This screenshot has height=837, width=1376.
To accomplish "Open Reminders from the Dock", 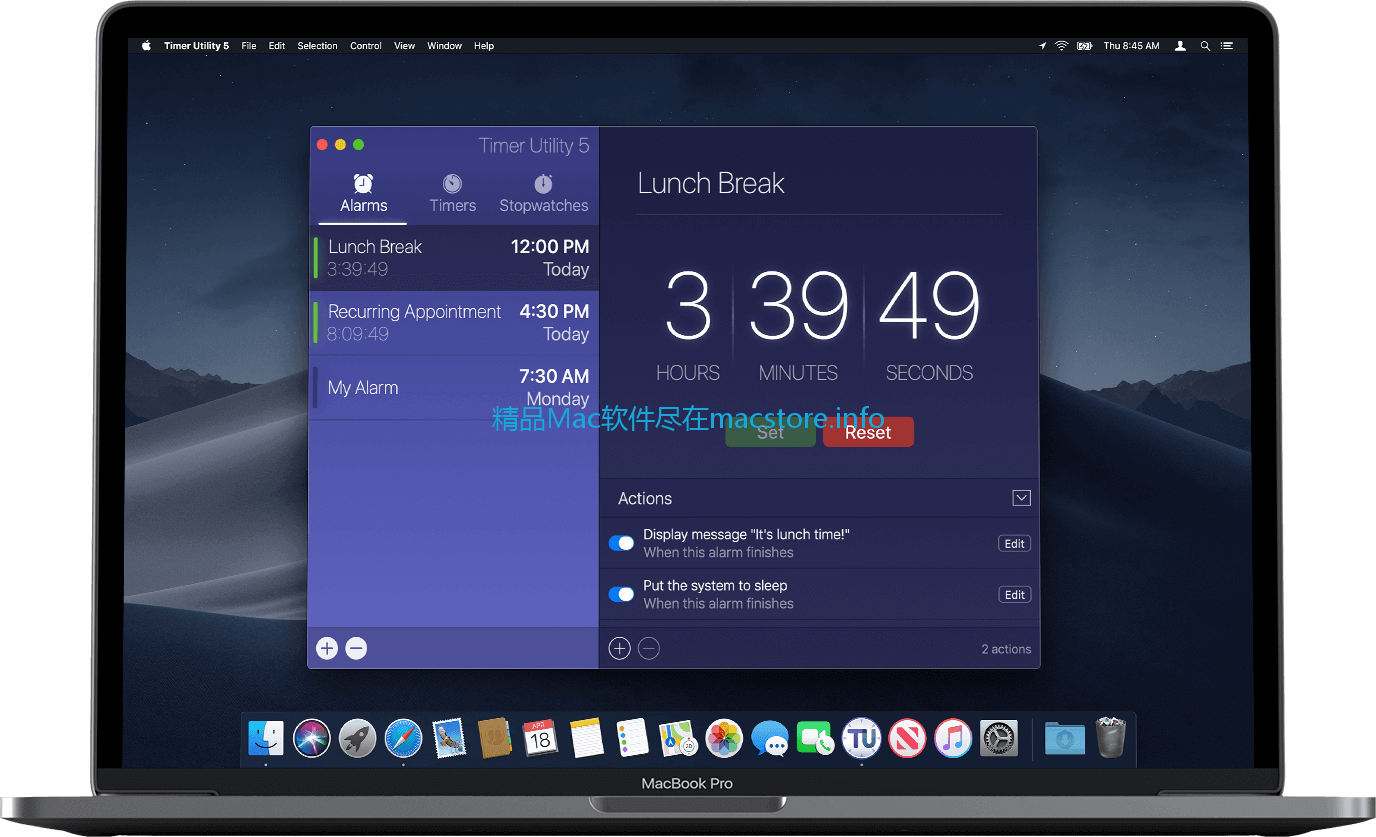I will tap(632, 738).
